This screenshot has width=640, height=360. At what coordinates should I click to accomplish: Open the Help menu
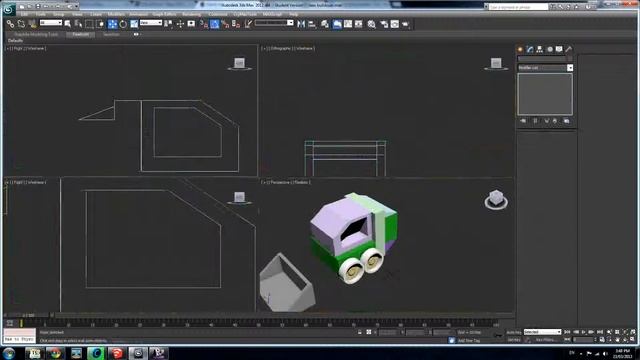click(x=293, y=14)
